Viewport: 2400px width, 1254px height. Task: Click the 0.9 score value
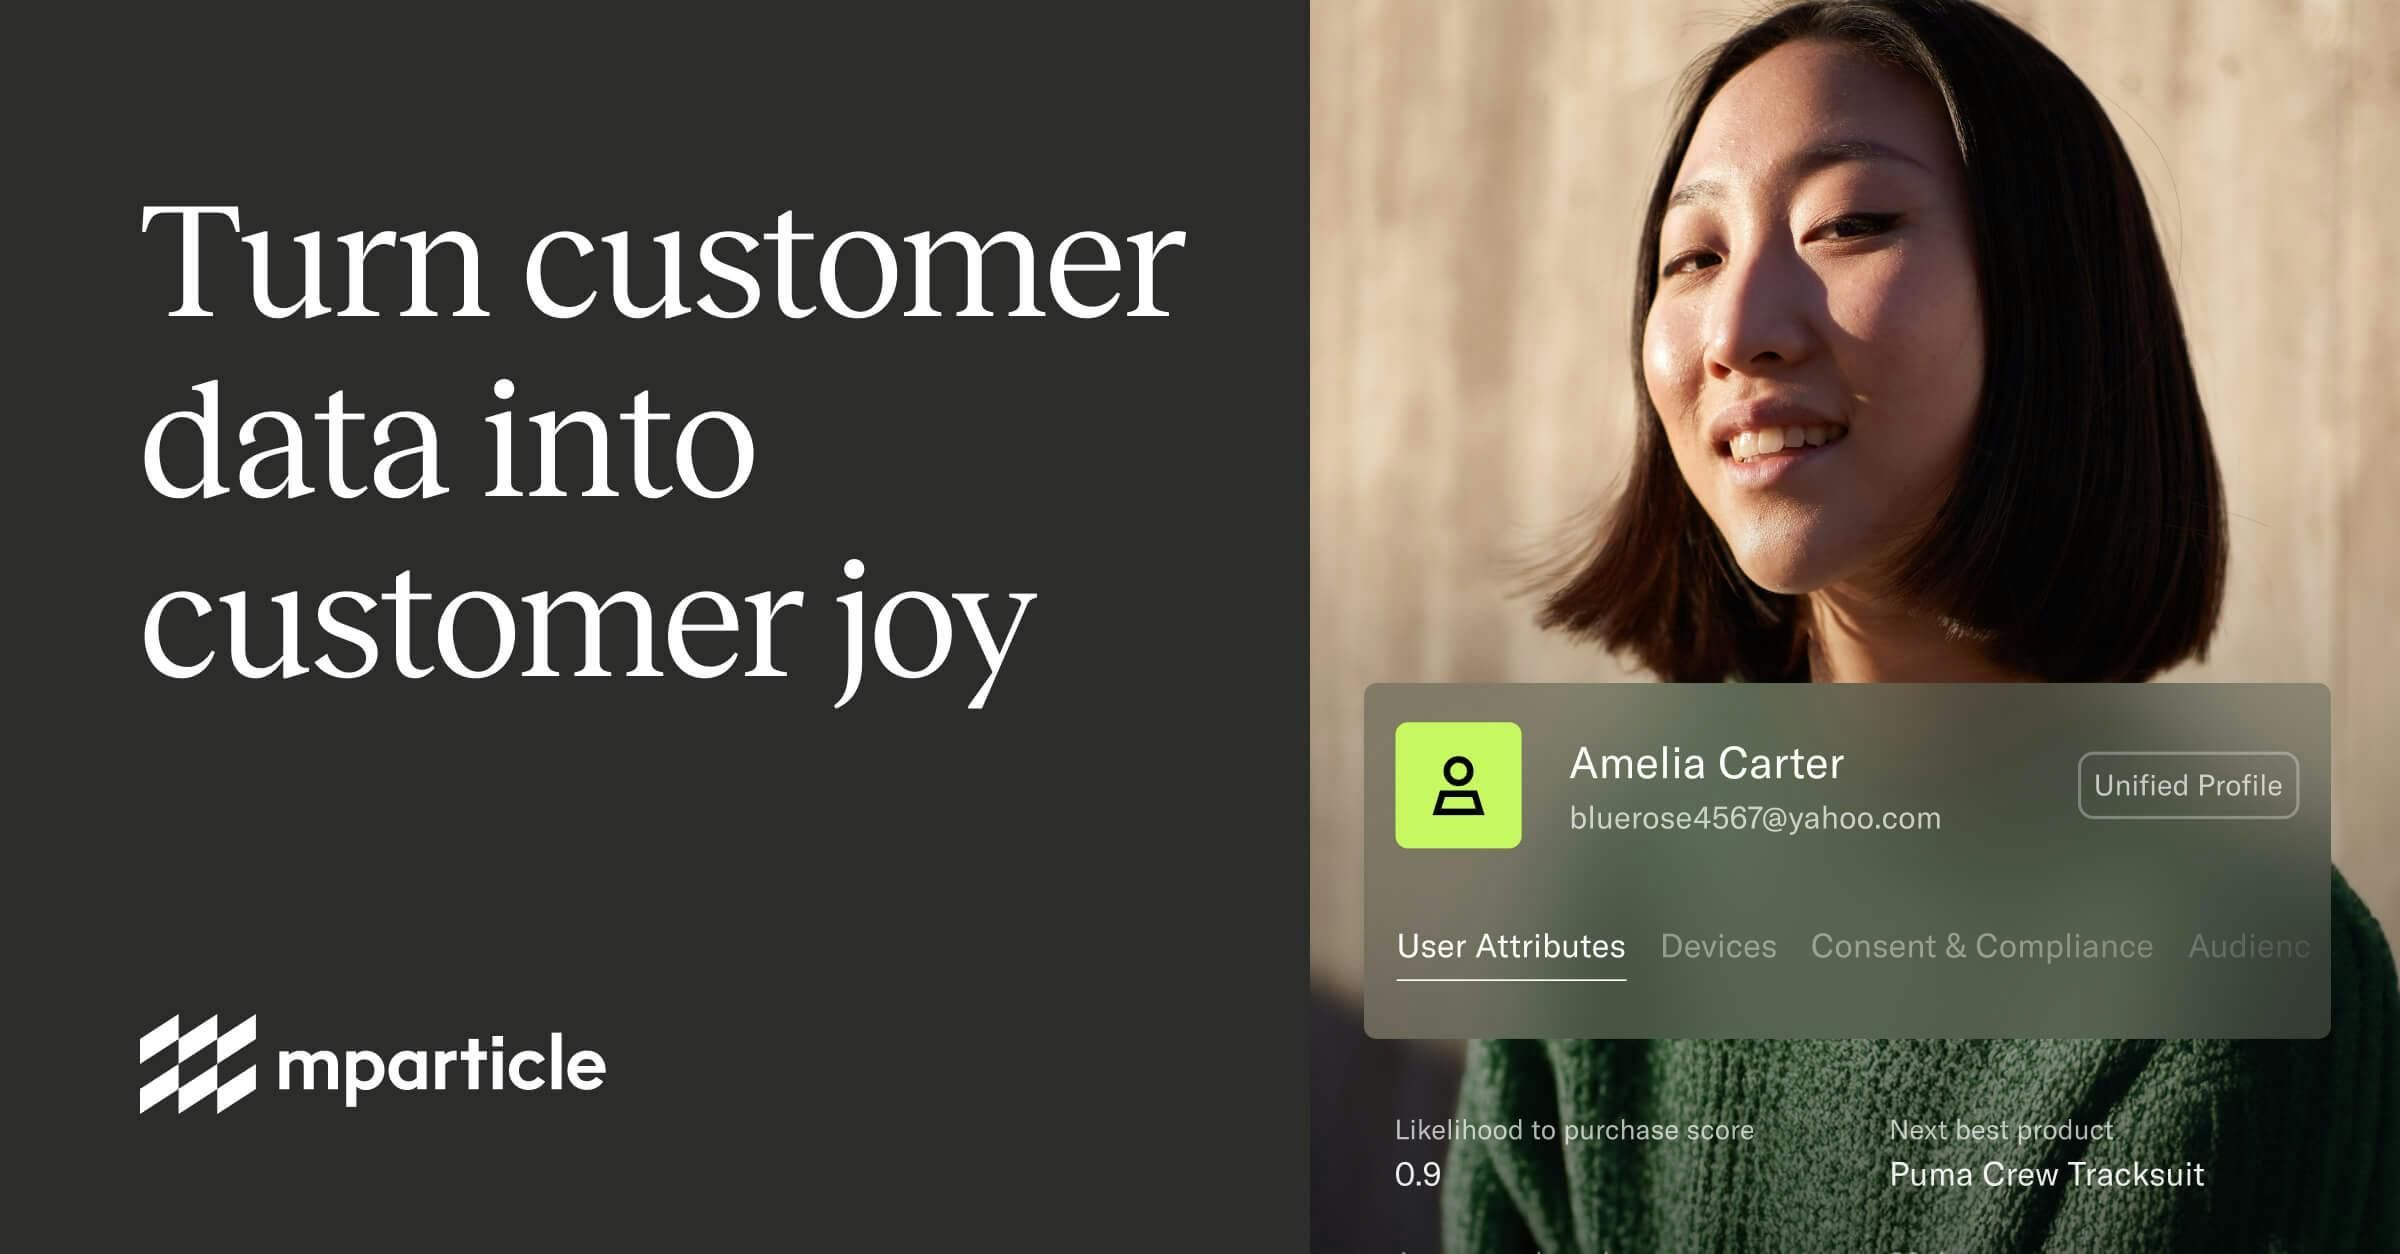[x=1418, y=1174]
